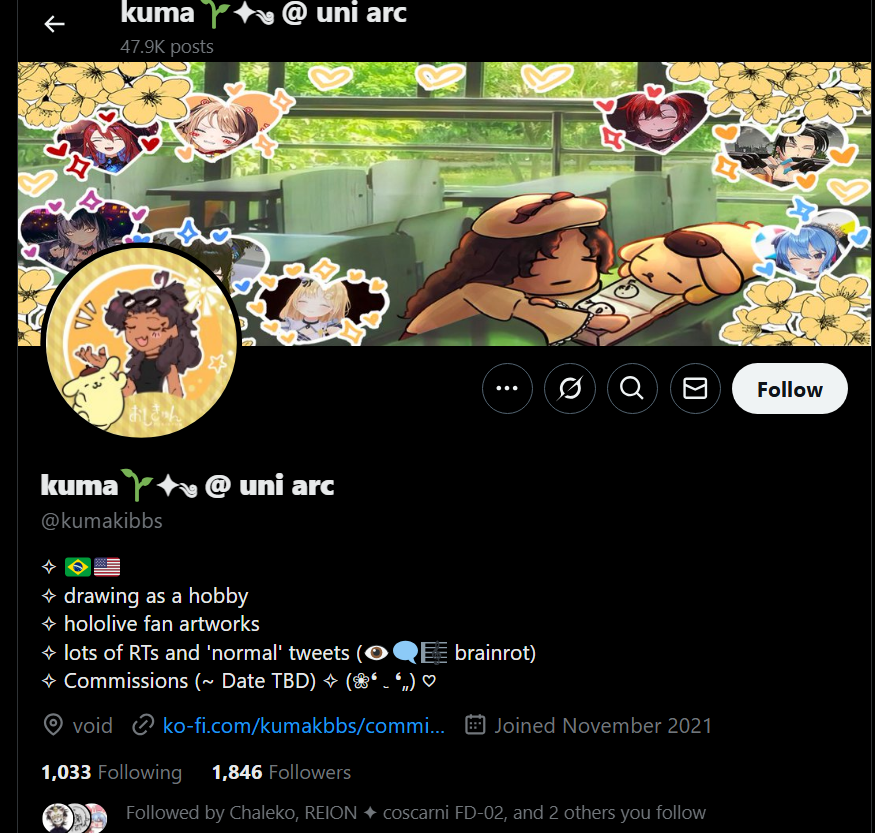Click the 47.9K posts count in header
Image resolution: width=875 pixels, height=833 pixels.
(167, 46)
